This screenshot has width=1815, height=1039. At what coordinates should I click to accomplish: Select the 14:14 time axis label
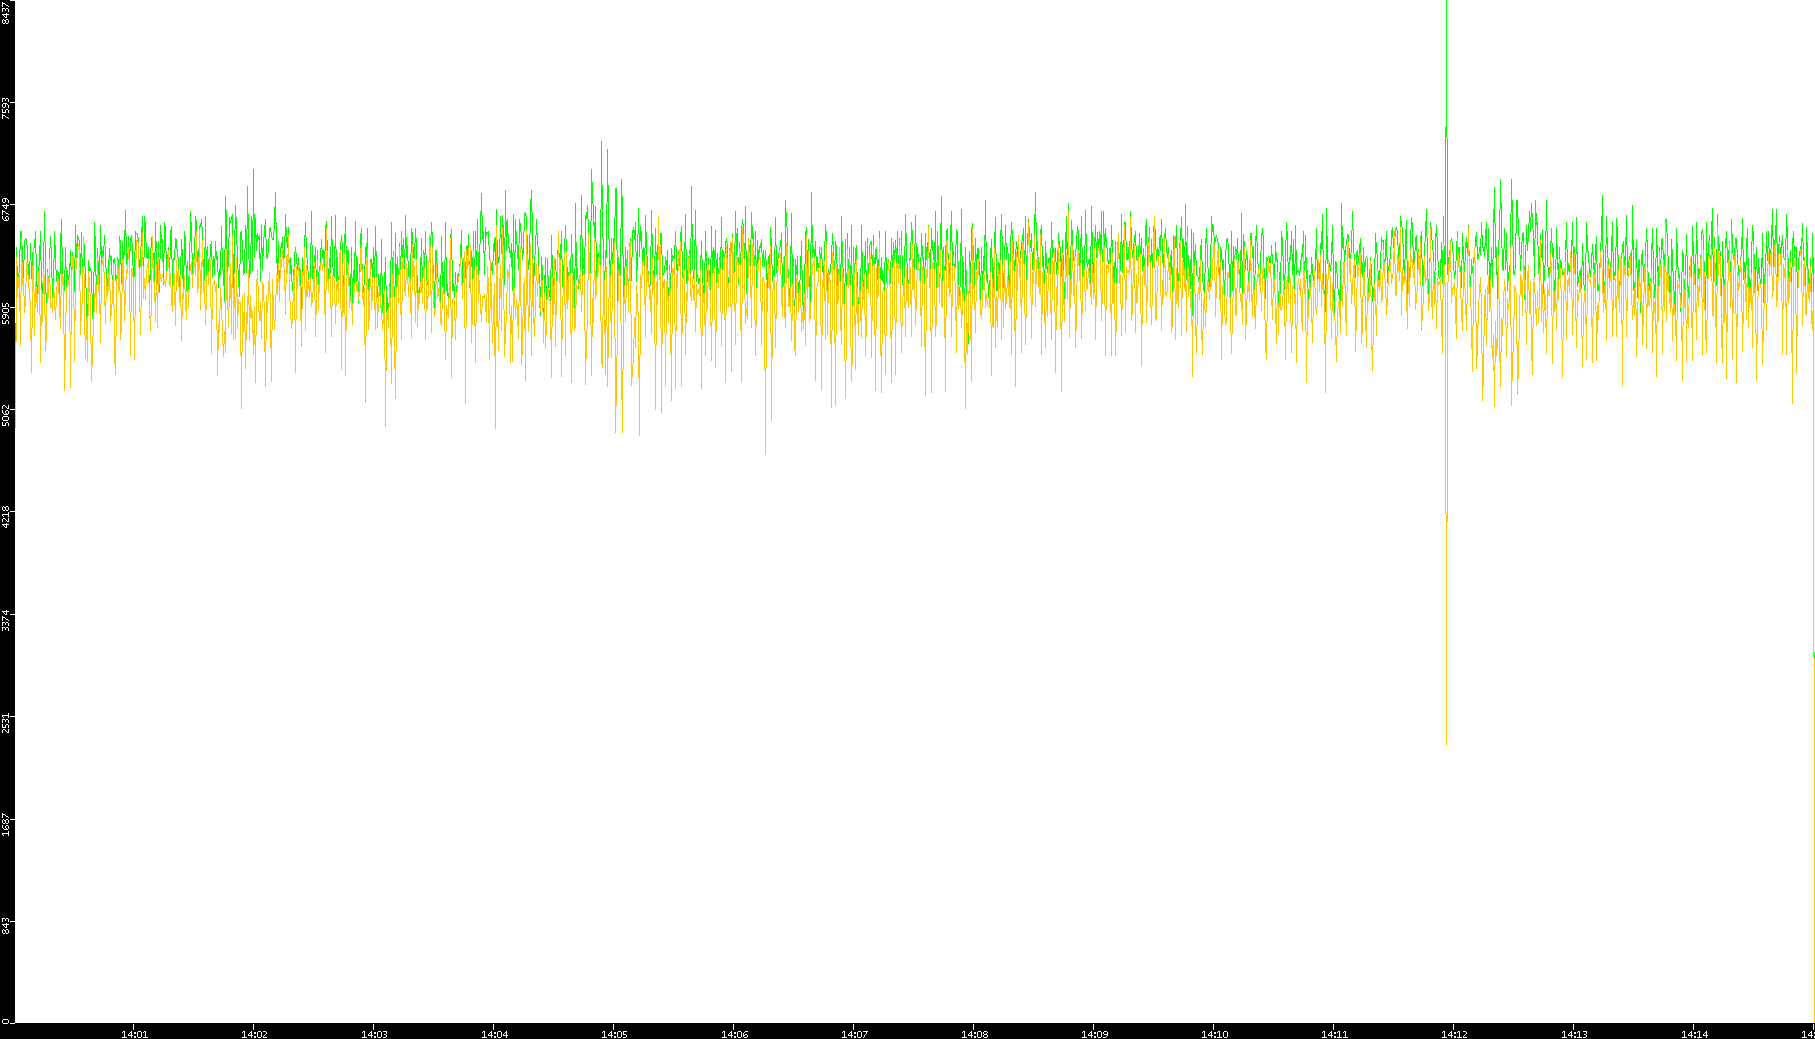(1694, 1034)
